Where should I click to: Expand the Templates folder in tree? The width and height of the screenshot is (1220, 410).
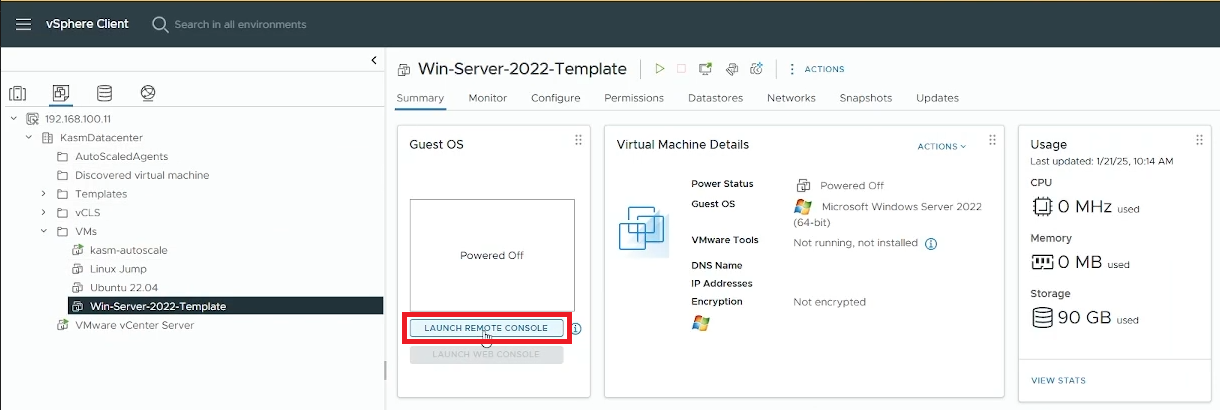43,194
